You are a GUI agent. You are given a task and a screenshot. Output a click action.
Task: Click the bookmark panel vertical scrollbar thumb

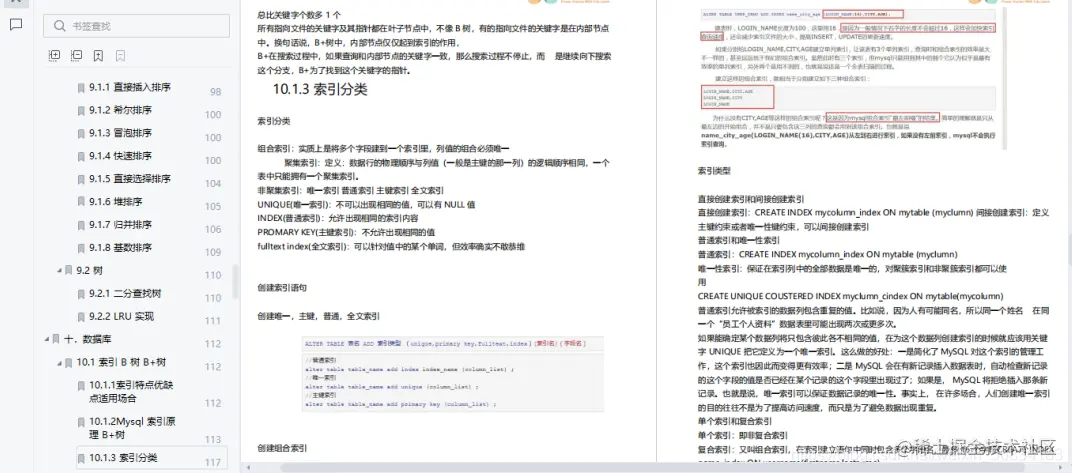(x=236, y=283)
